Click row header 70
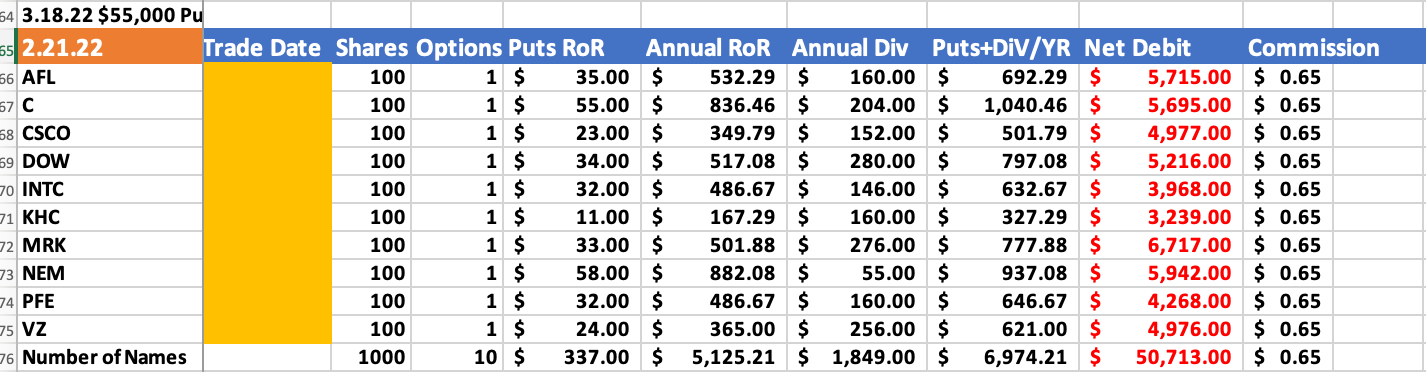The height and width of the screenshot is (372, 1426). point(8,189)
